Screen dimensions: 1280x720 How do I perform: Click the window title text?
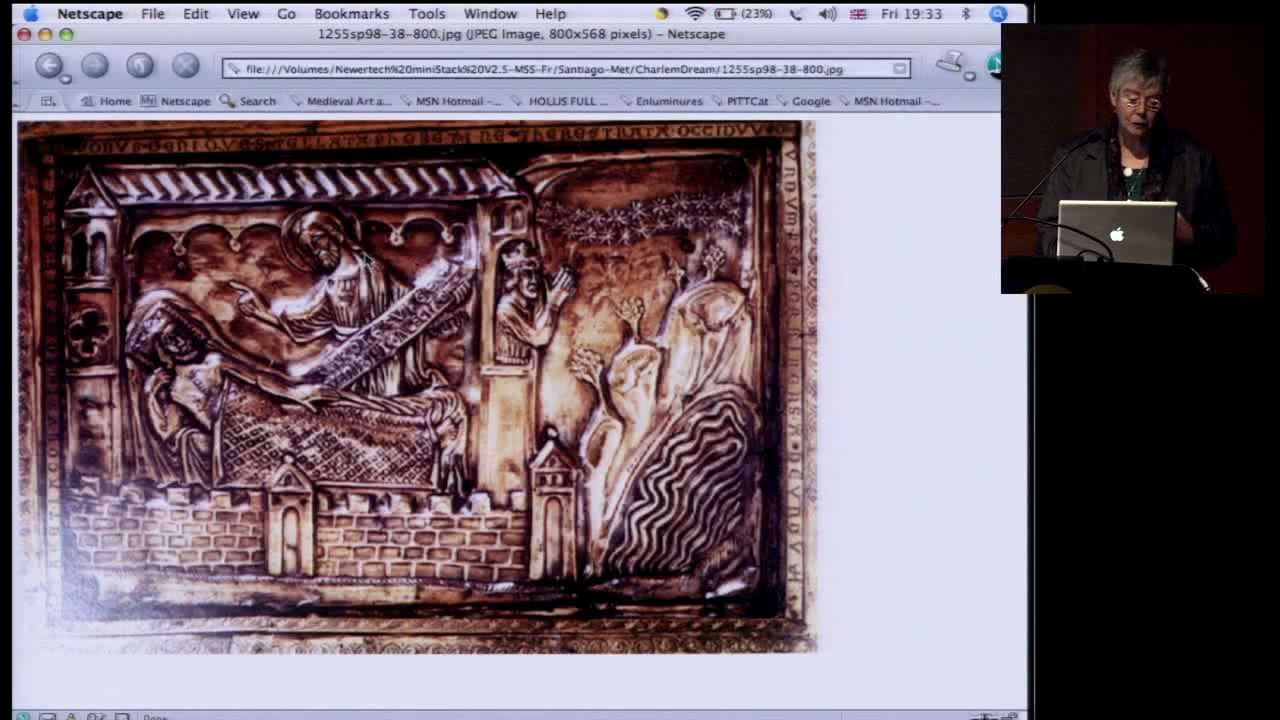click(521, 34)
